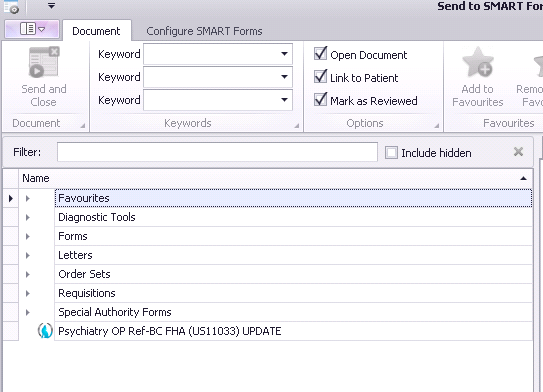Expand the Requisitions tree node

pos(28,294)
